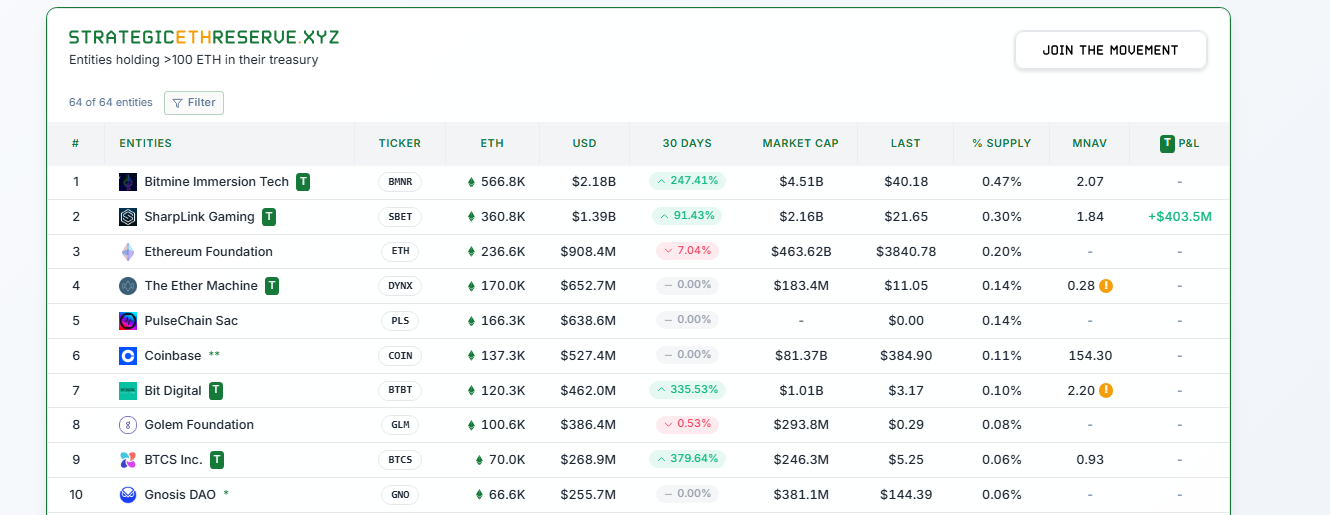Click the red 7.04% change pill

pyautogui.click(x=687, y=251)
